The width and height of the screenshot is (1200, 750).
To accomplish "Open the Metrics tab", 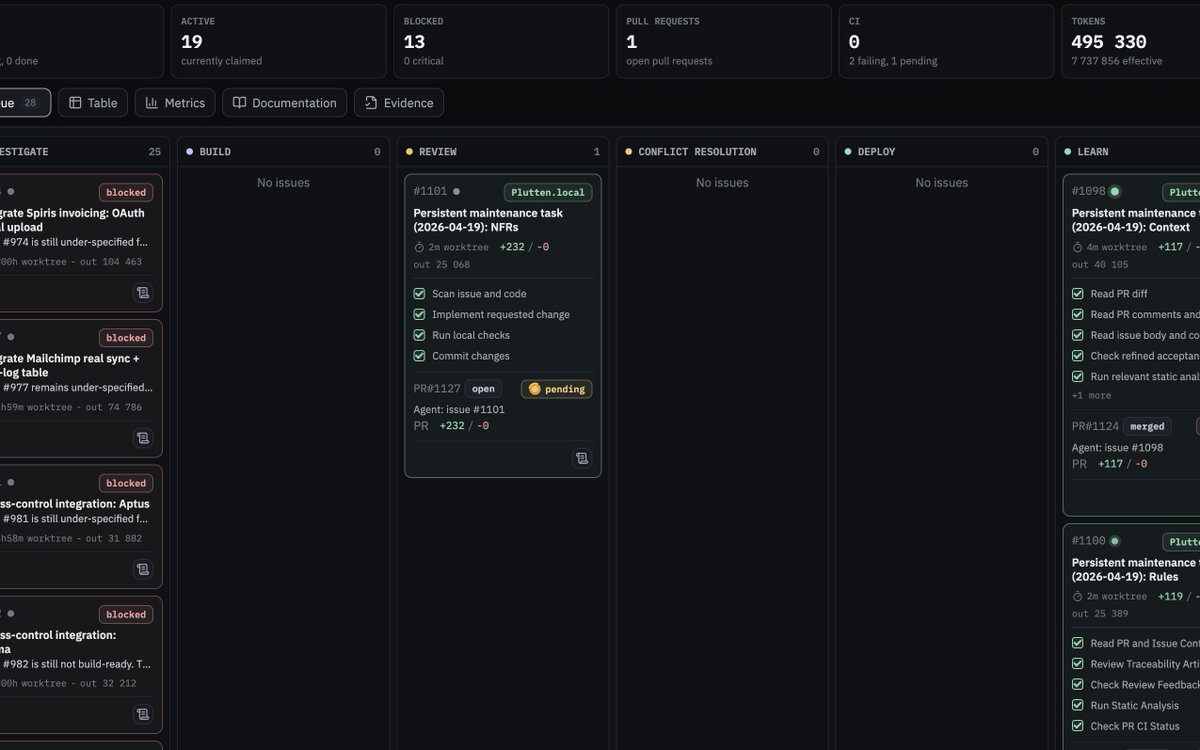I will tap(175, 103).
